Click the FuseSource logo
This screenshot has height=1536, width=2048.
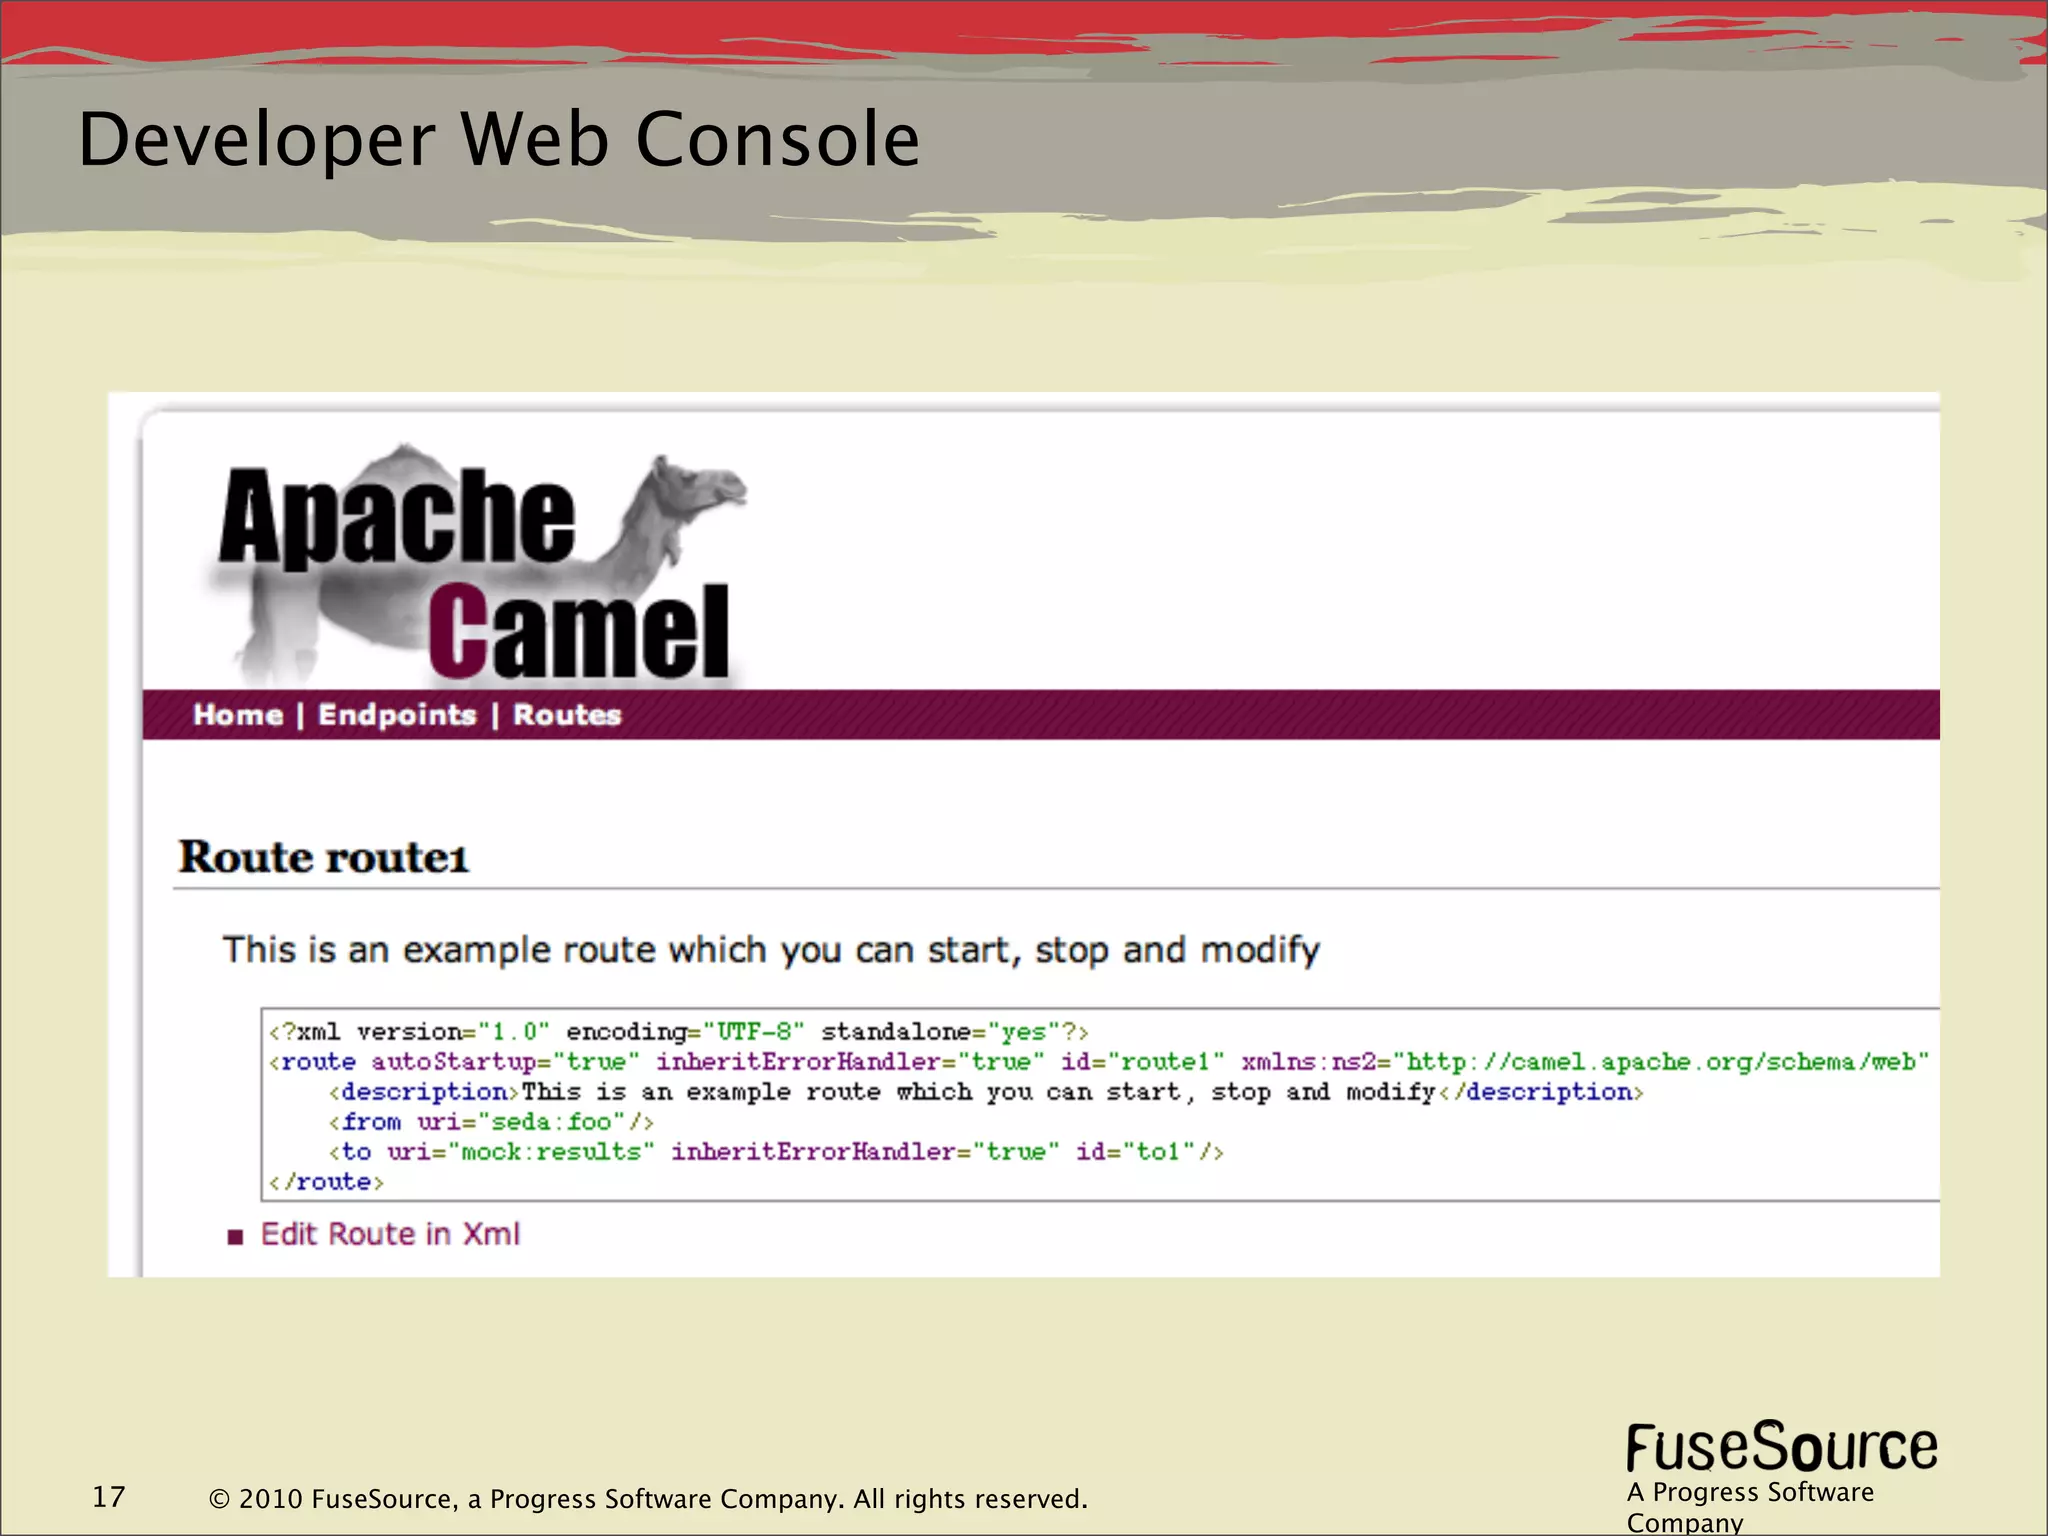(1781, 1448)
